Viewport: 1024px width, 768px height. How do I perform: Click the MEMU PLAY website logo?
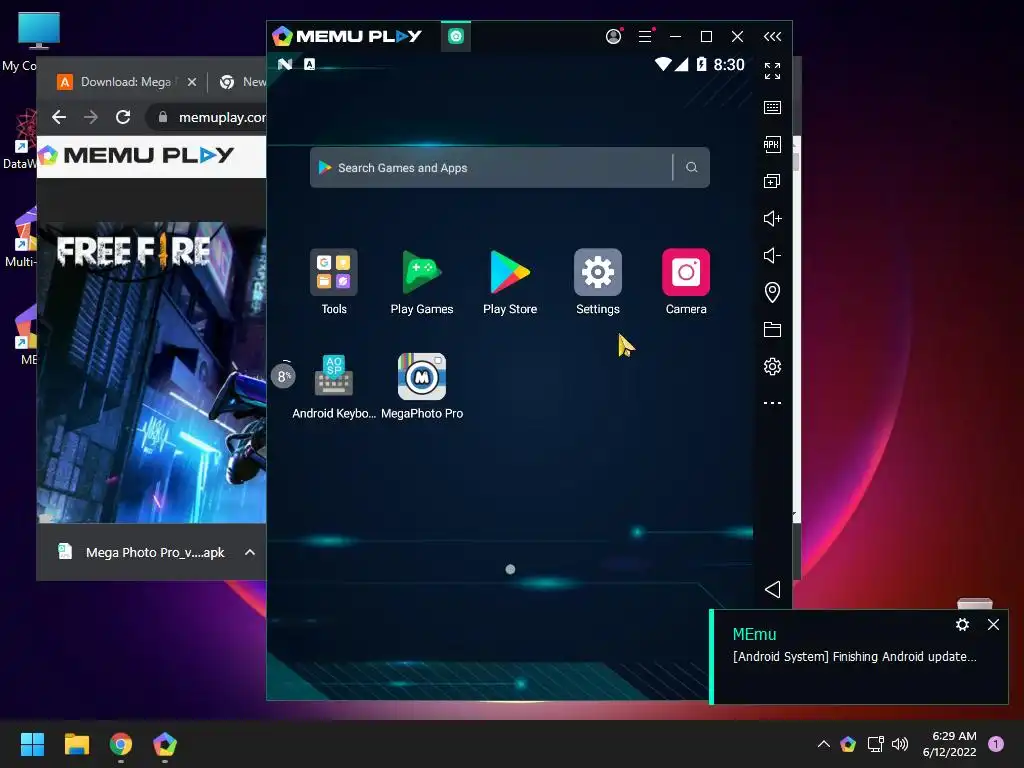pos(136,155)
